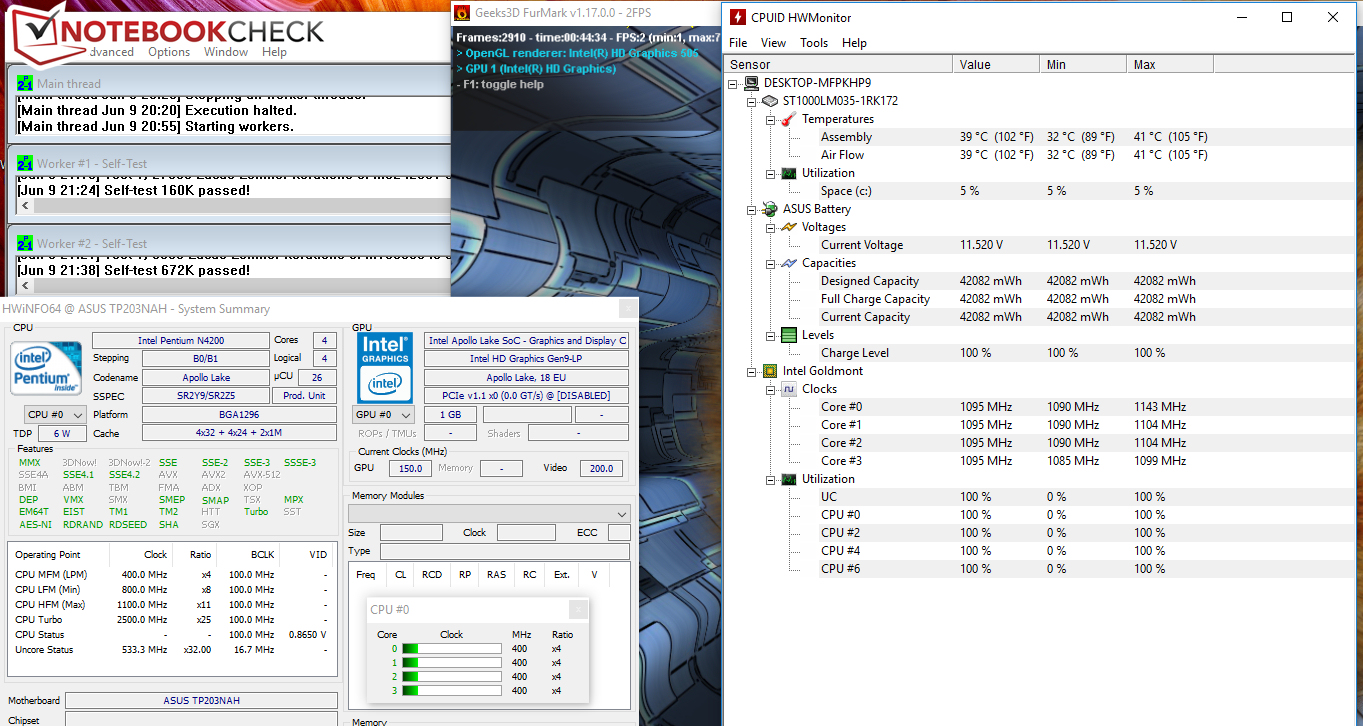Viewport: 1363px width, 726px height.
Task: Click the Clocks square-wave icon
Action: 789,389
